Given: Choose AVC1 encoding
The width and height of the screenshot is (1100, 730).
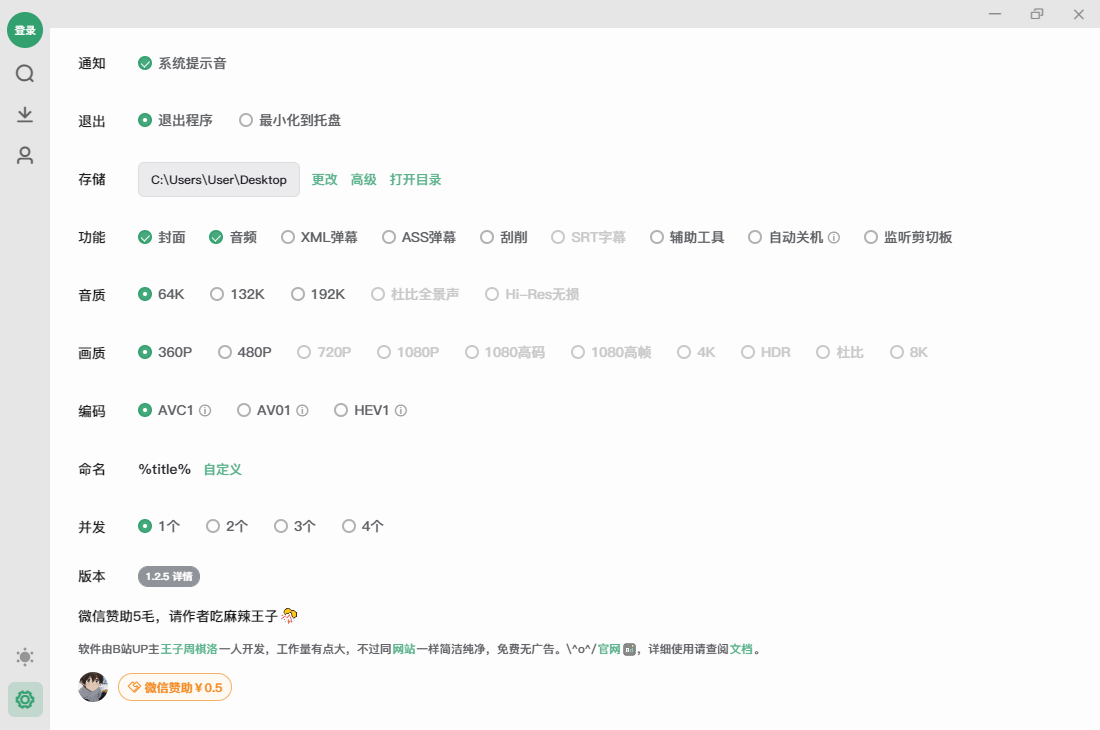Looking at the screenshot, I should point(166,410).
